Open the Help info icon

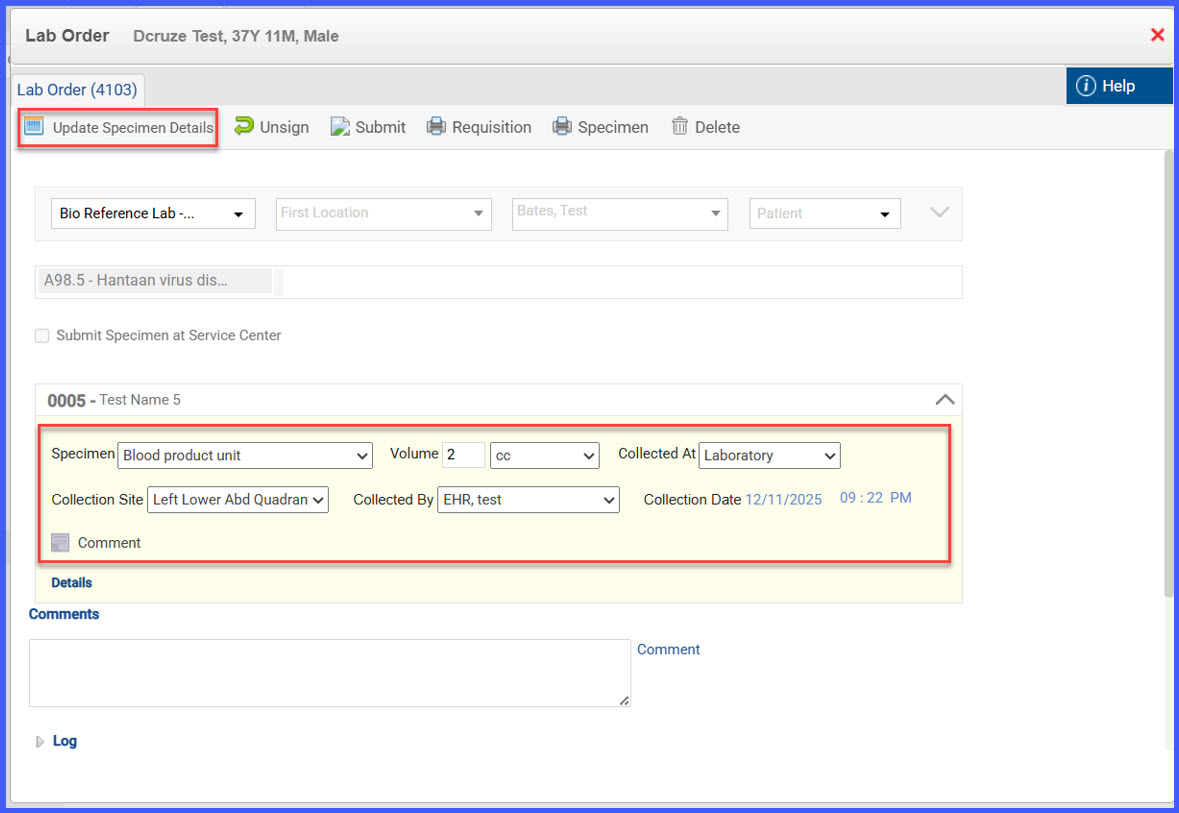coord(1086,86)
